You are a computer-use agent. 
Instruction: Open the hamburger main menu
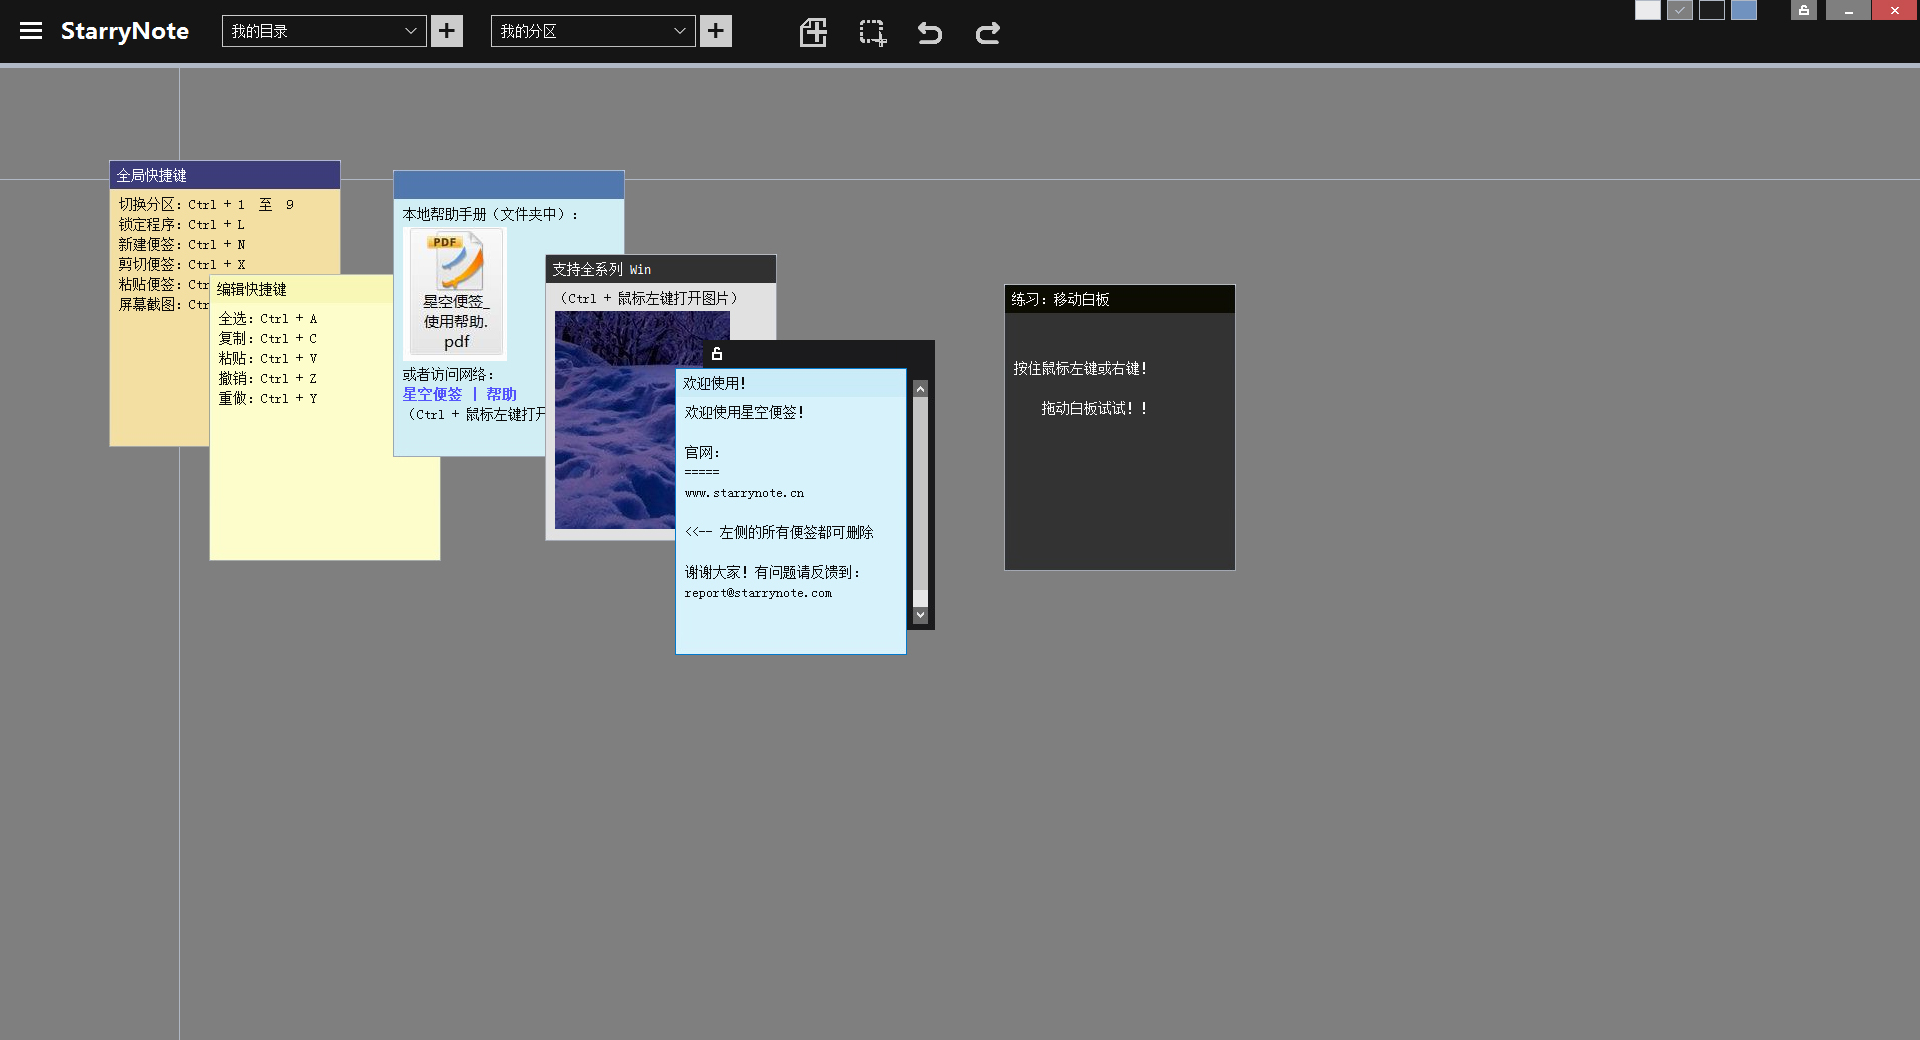[x=31, y=31]
